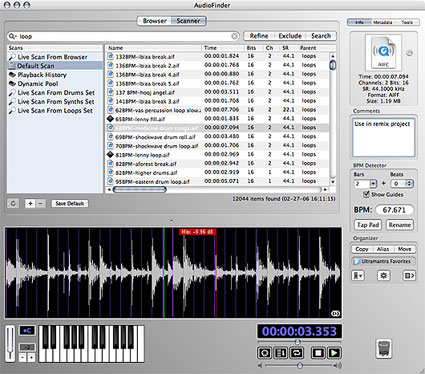Sort the file list by the SR column
The width and height of the screenshot is (425, 374).
(x=289, y=48)
